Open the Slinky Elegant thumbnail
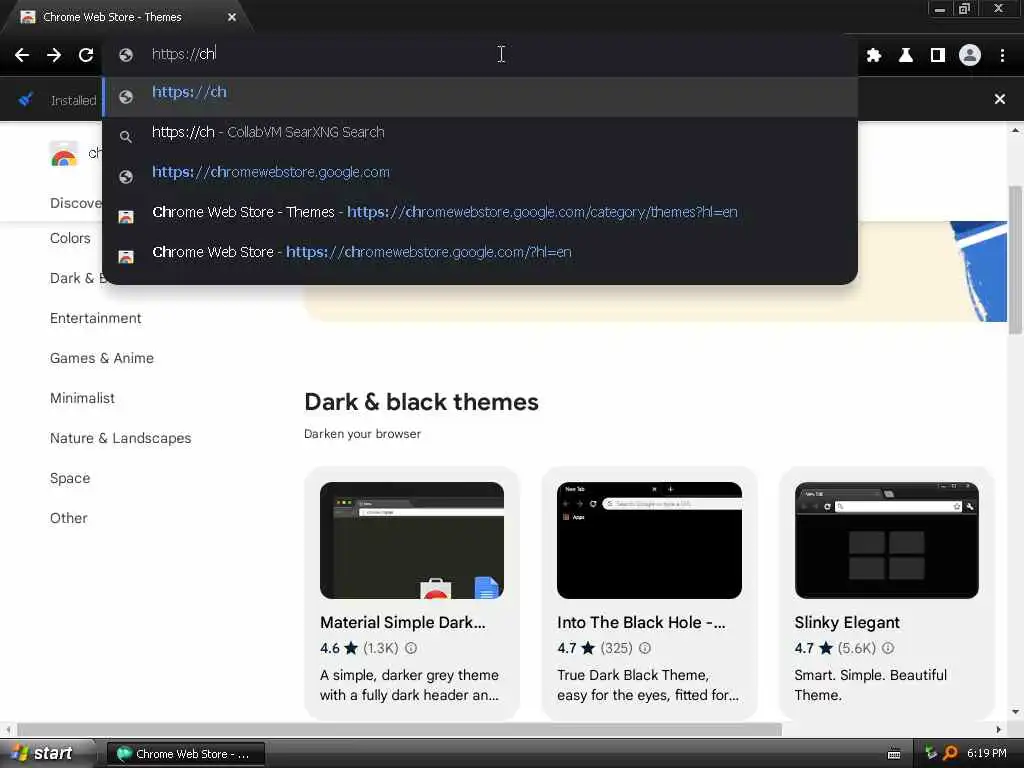Image resolution: width=1024 pixels, height=768 pixels. (x=887, y=540)
